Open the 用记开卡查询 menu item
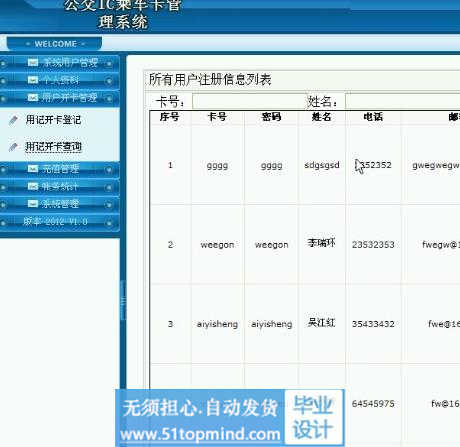This screenshot has height=447, width=460. click(x=53, y=146)
